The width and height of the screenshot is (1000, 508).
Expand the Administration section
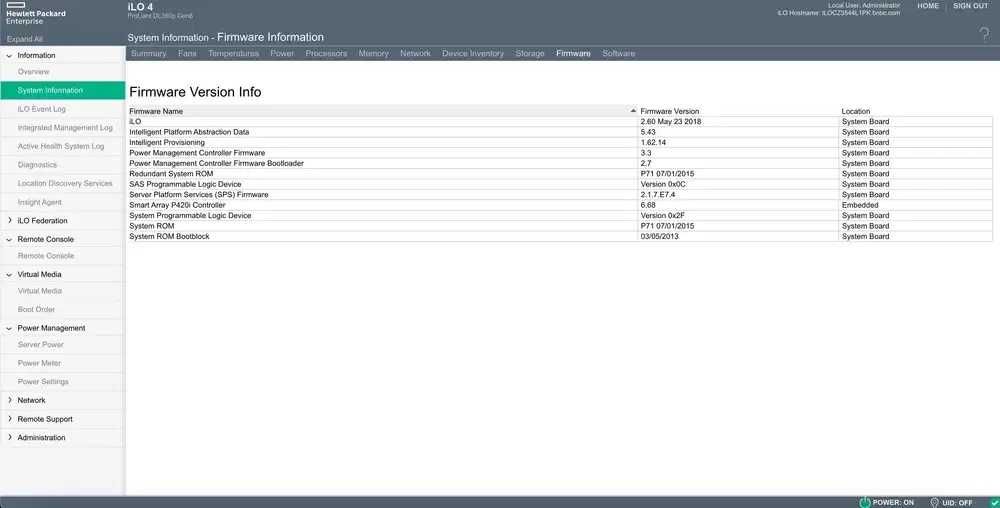click(9, 437)
